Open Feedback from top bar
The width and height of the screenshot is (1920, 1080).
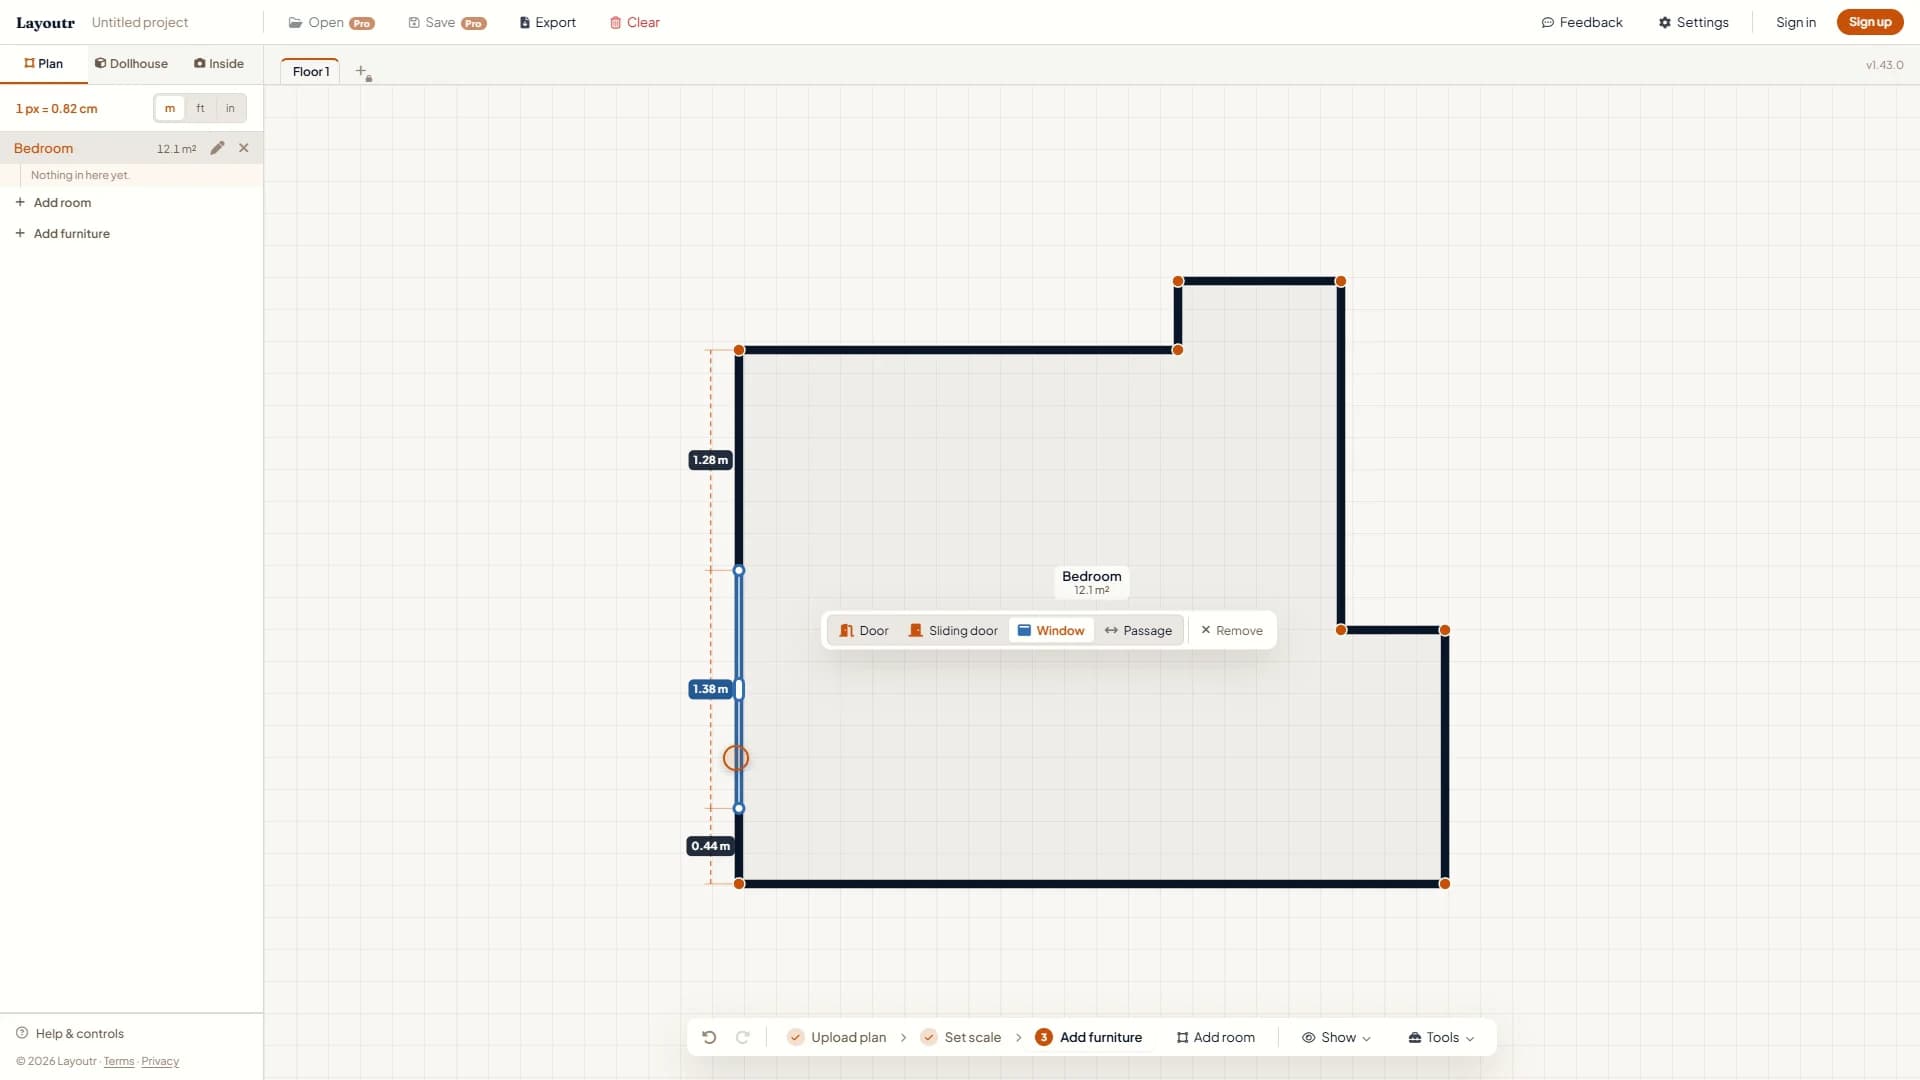[1582, 22]
